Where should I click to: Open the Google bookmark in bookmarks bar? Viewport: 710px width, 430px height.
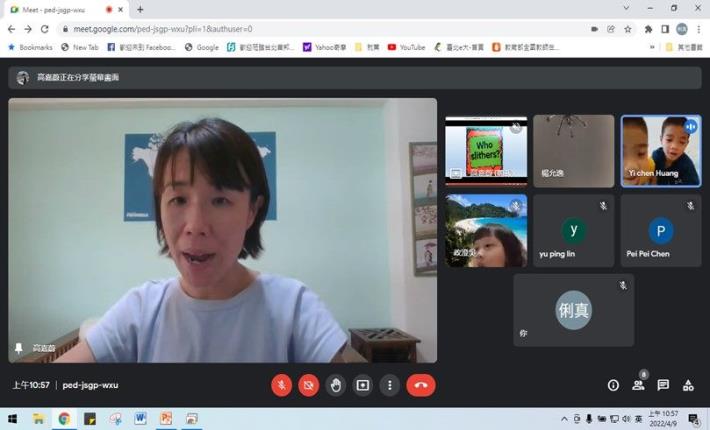click(x=201, y=47)
